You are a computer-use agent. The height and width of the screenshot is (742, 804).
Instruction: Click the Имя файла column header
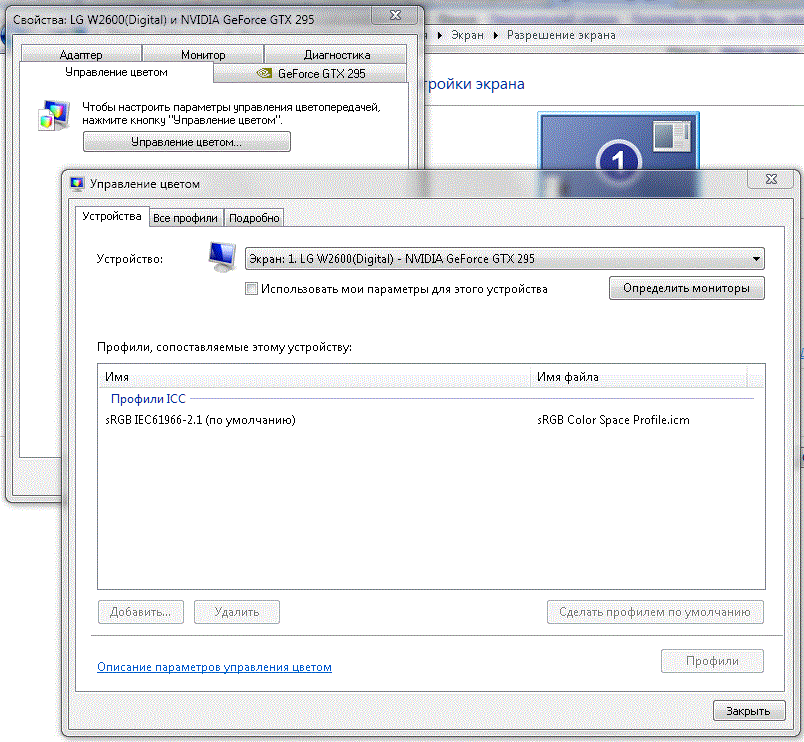(638, 377)
